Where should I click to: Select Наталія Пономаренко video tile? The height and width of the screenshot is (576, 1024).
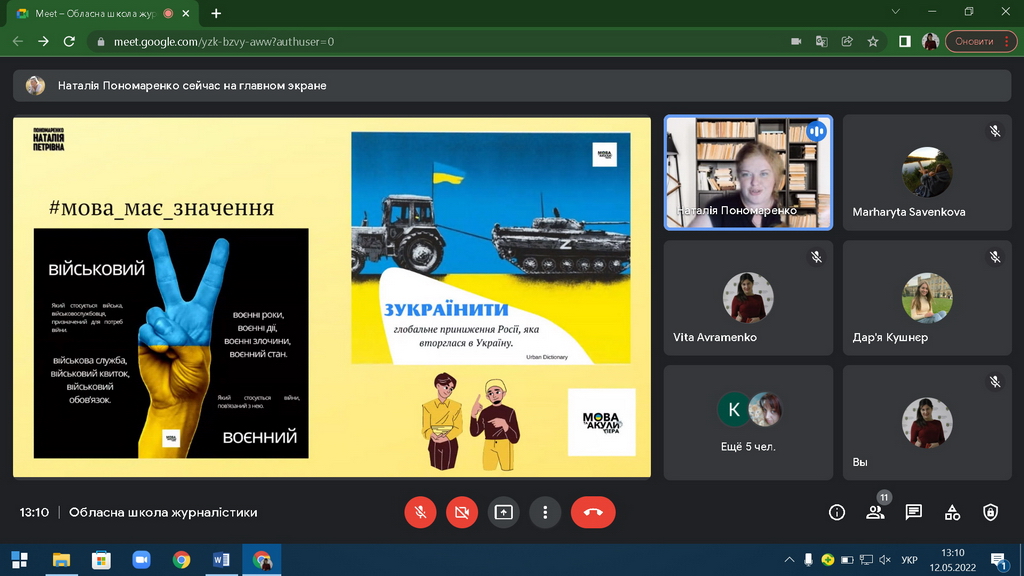[x=748, y=172]
